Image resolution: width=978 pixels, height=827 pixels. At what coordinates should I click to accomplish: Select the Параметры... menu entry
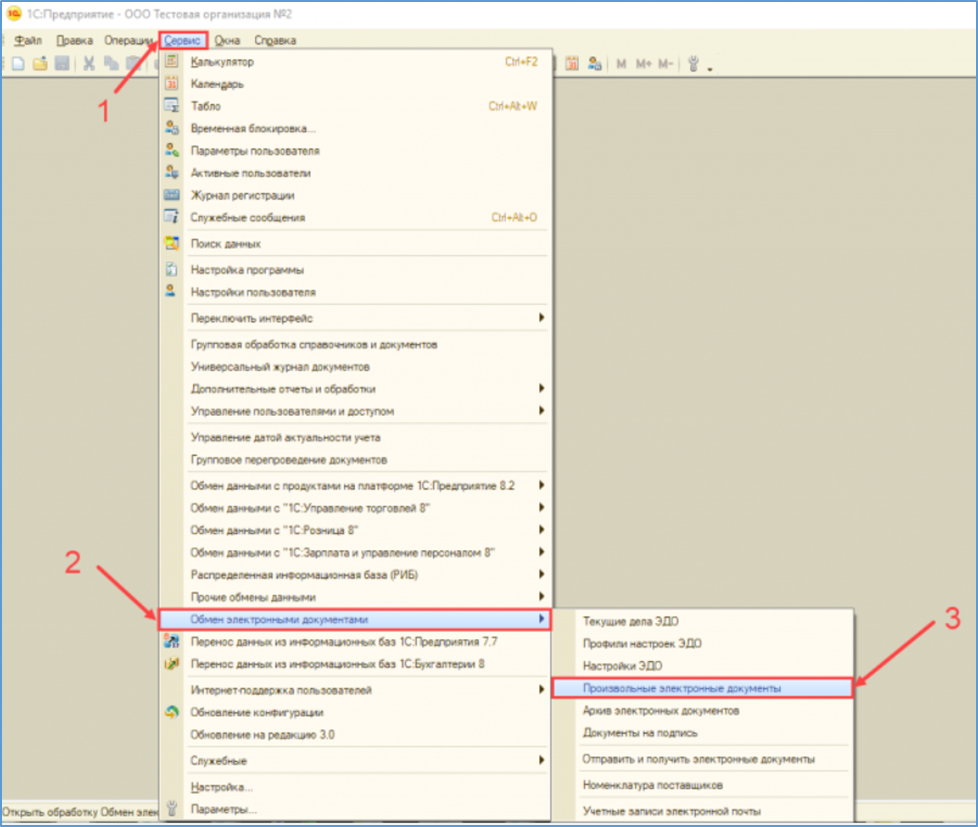pyautogui.click(x=223, y=809)
